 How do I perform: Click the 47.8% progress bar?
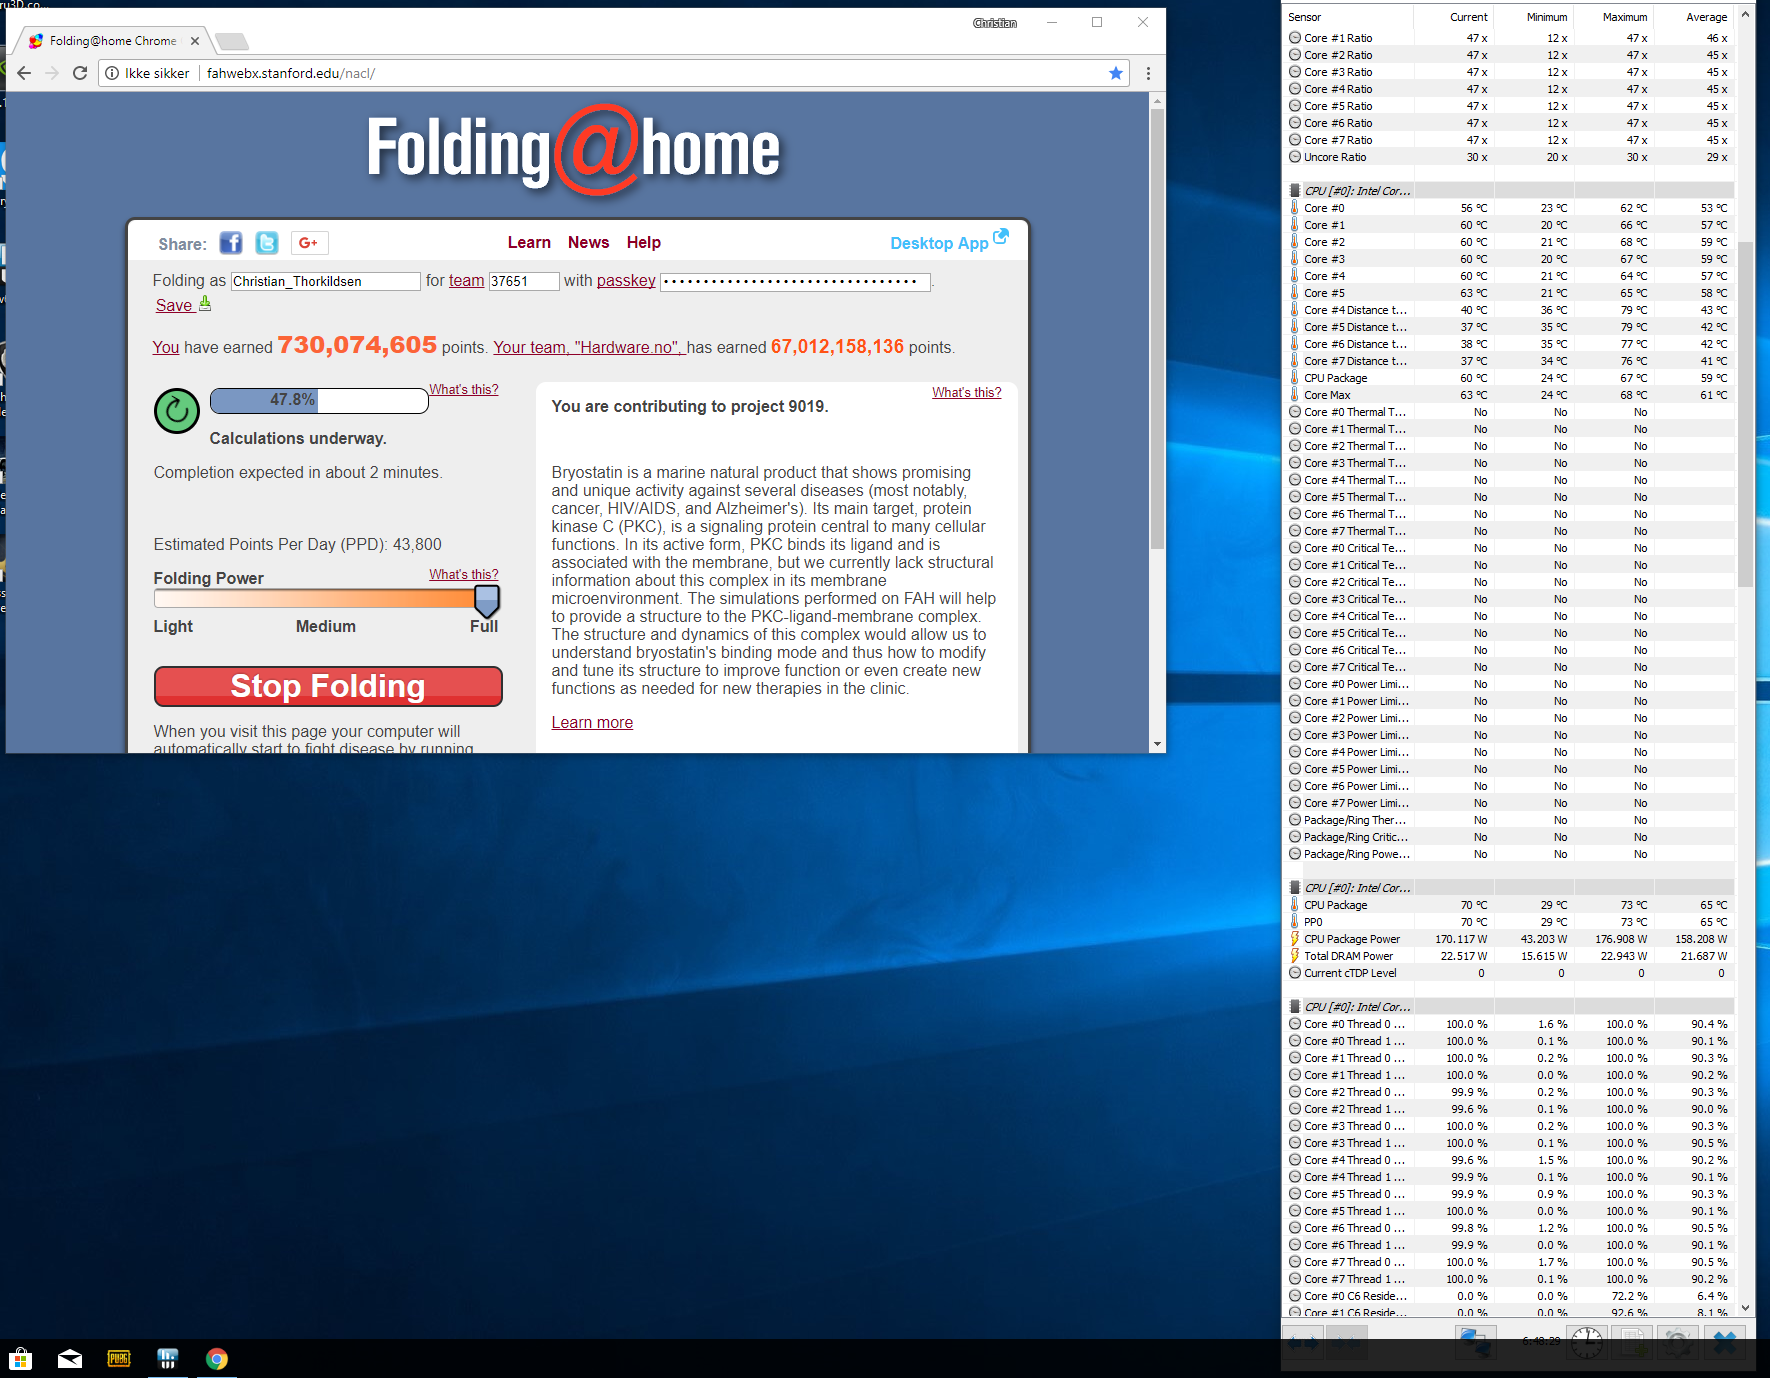tap(319, 400)
